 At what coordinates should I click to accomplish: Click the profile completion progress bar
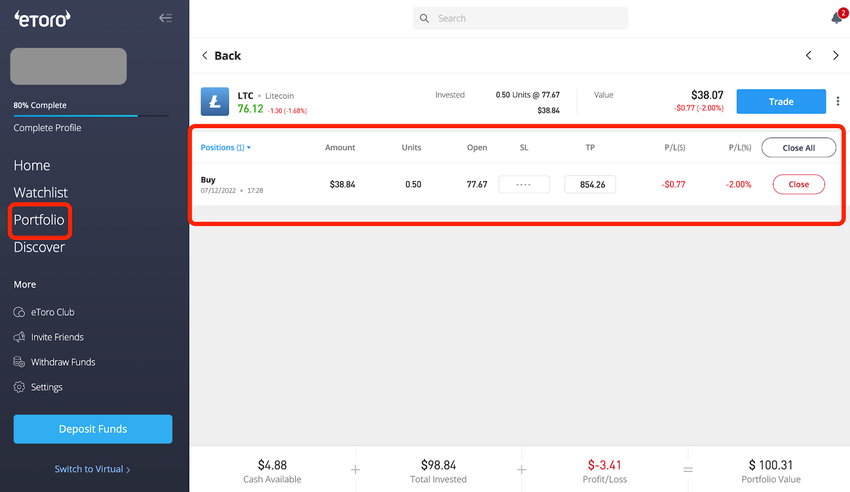coord(91,115)
